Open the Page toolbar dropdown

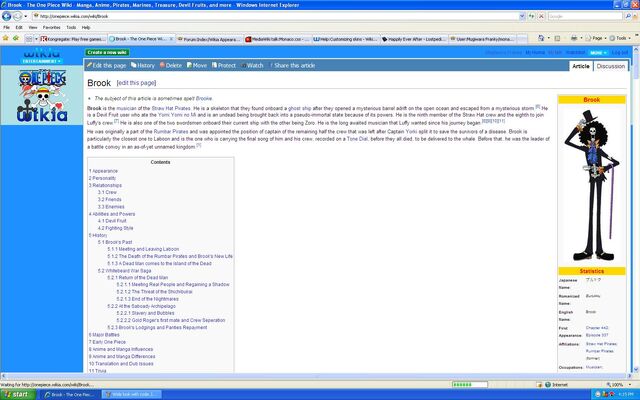tap(596, 38)
